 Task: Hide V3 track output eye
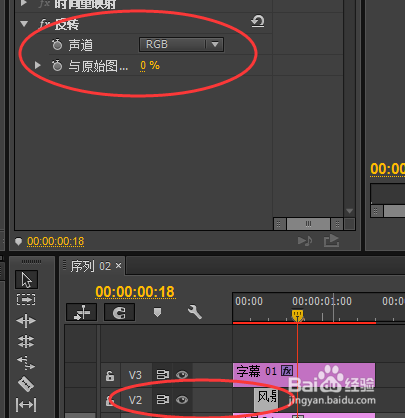tap(182, 375)
